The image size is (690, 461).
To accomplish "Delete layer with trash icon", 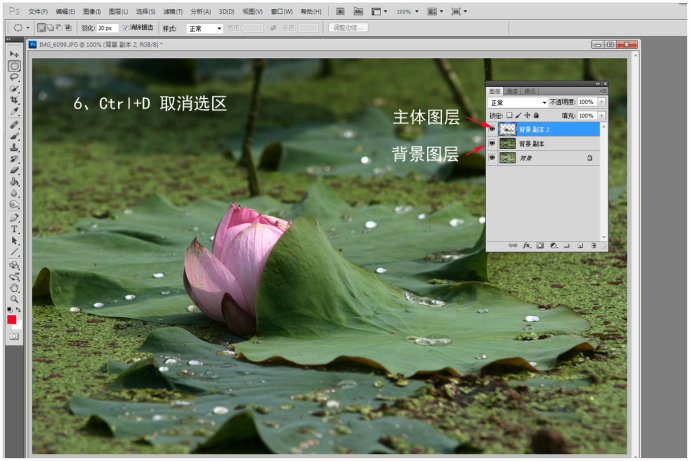I will coord(594,245).
